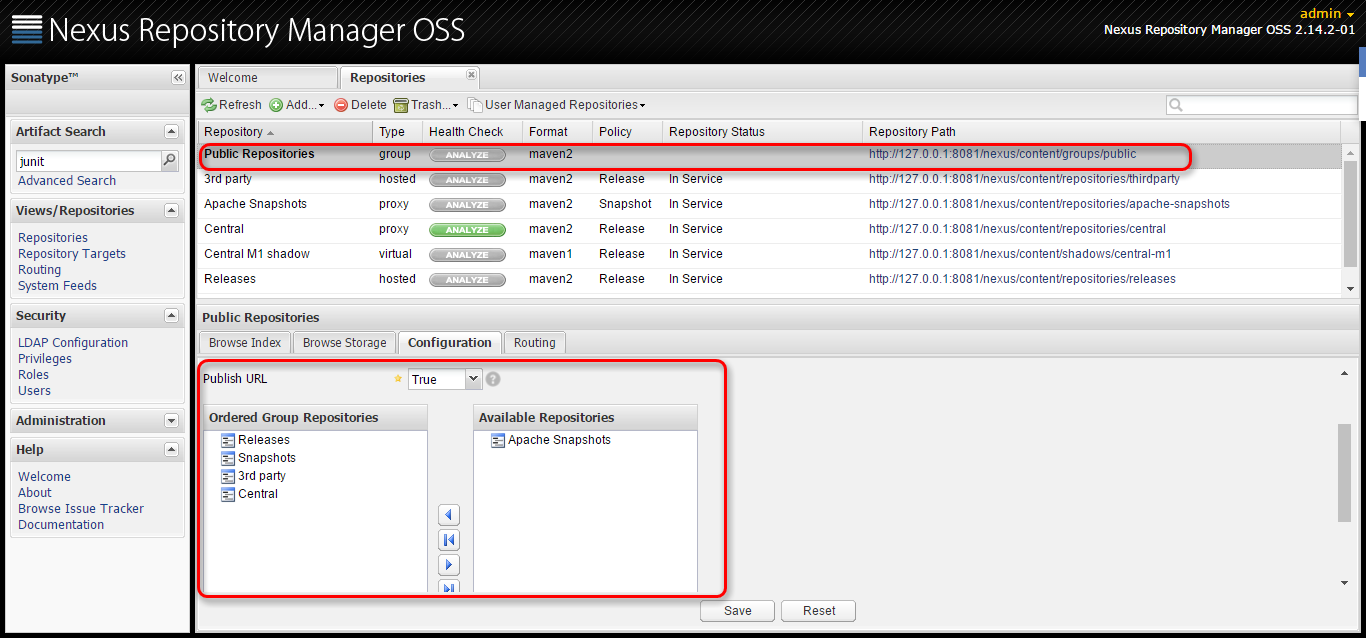Screen dimensions: 1366x638
Task: Open the Trash dropdown menu
Action: tap(426, 105)
